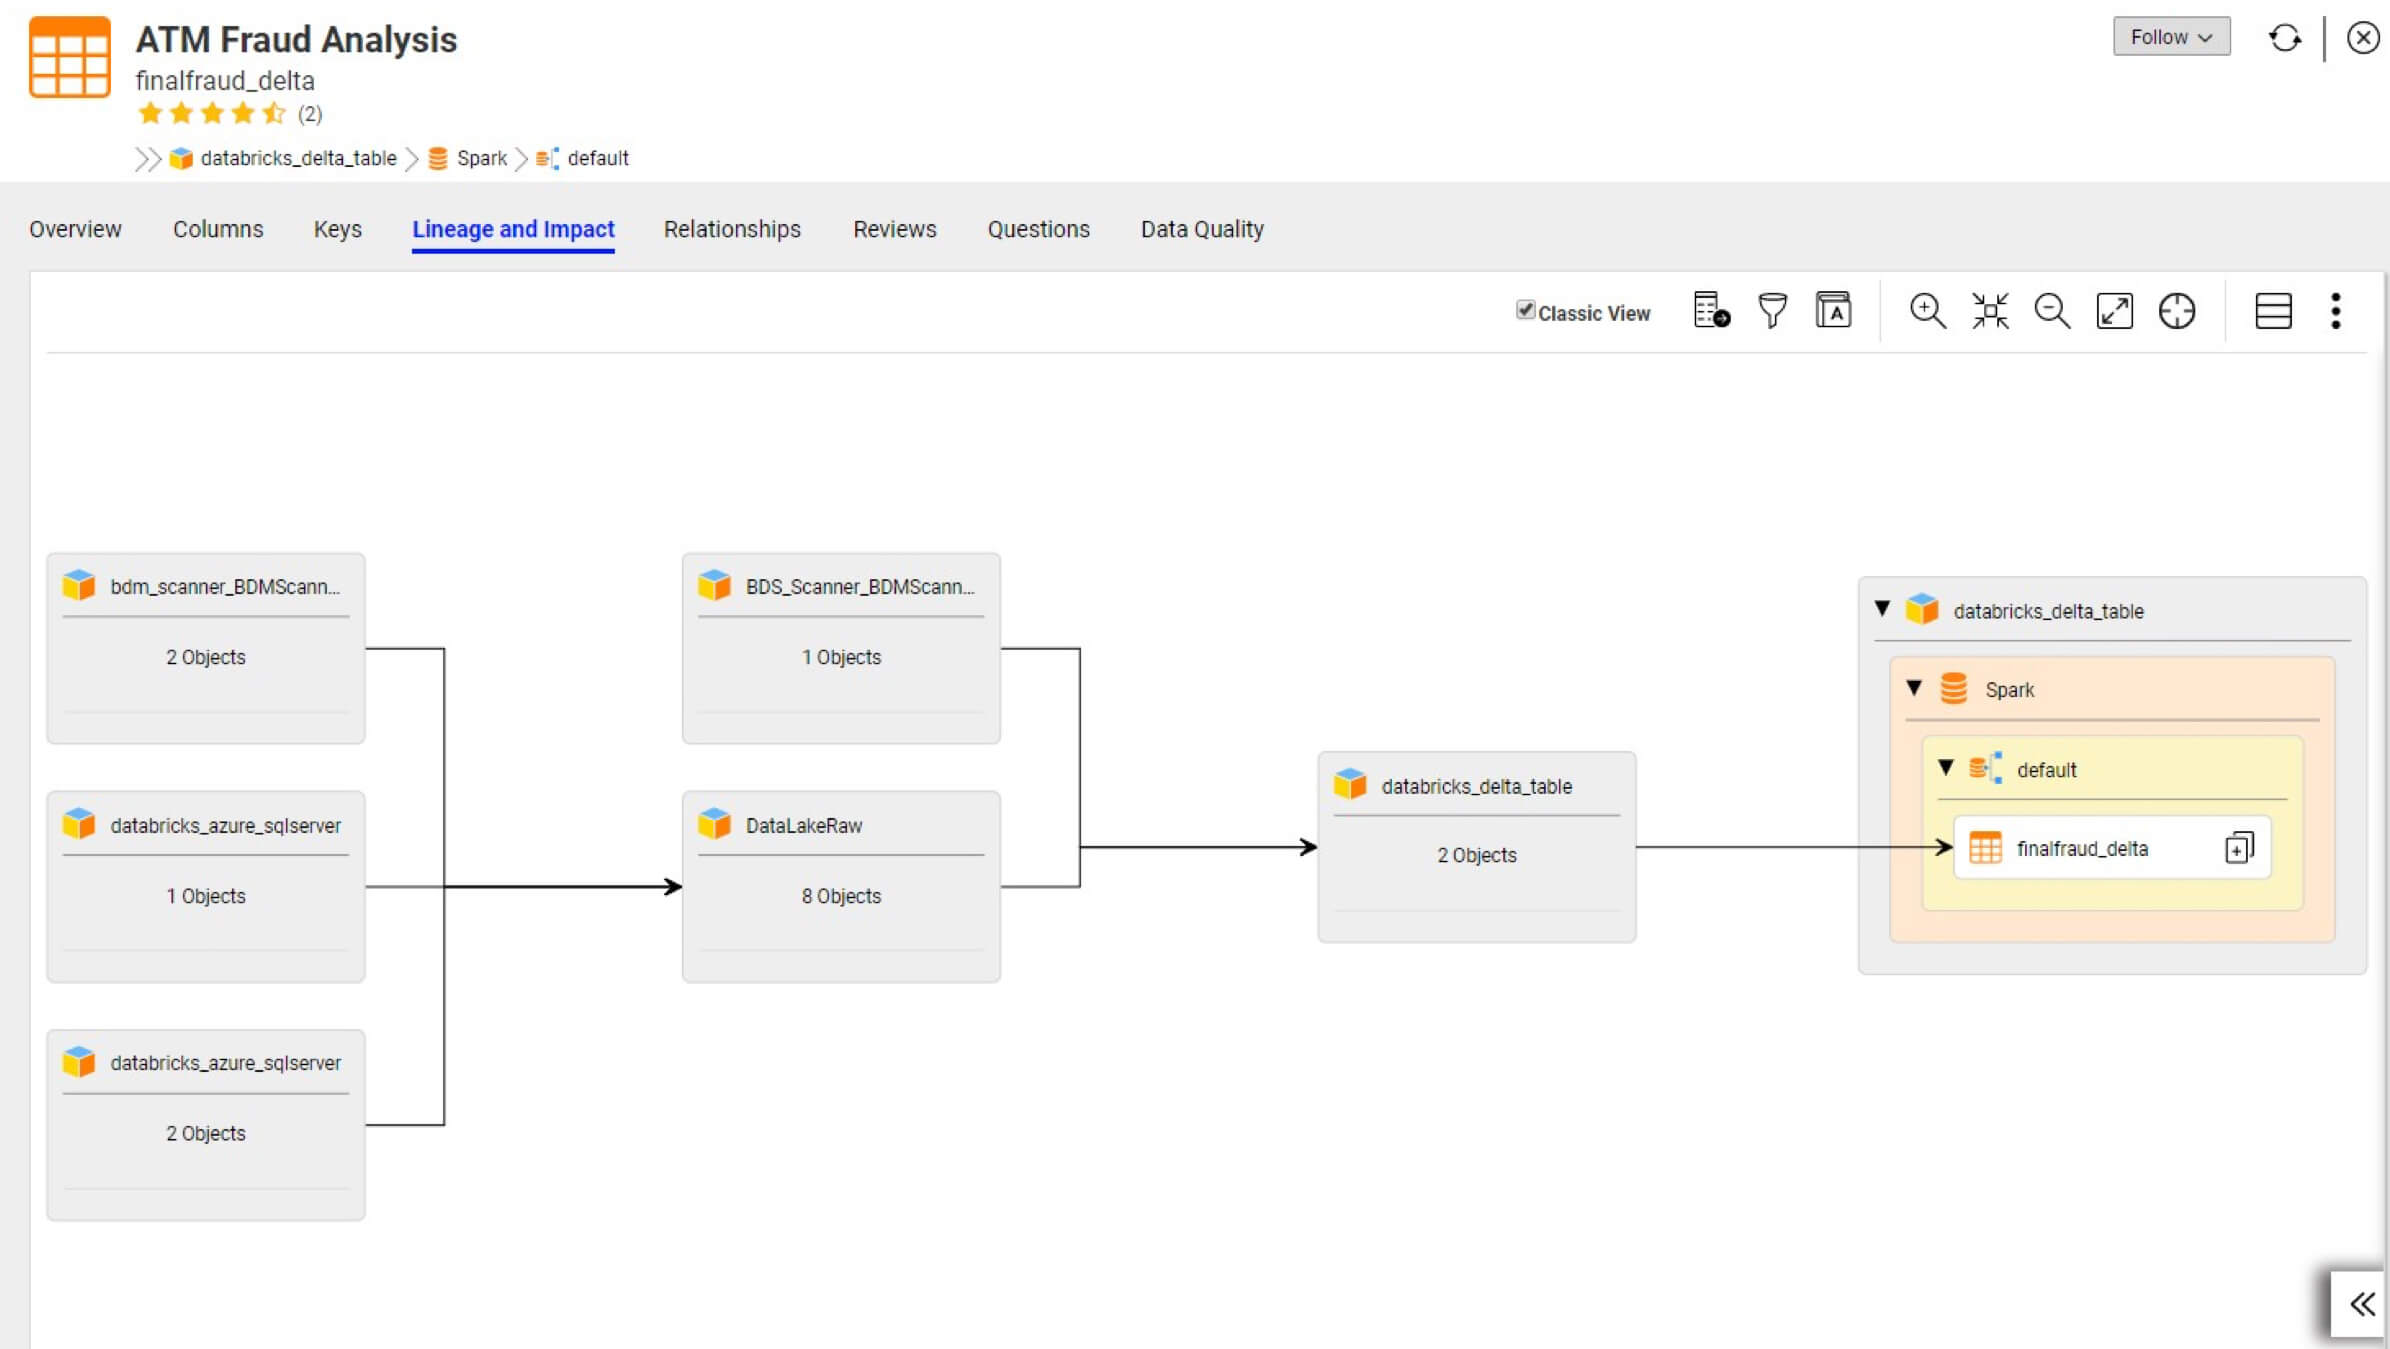
Task: Click the zoom in magnifier icon
Action: coord(1926,311)
